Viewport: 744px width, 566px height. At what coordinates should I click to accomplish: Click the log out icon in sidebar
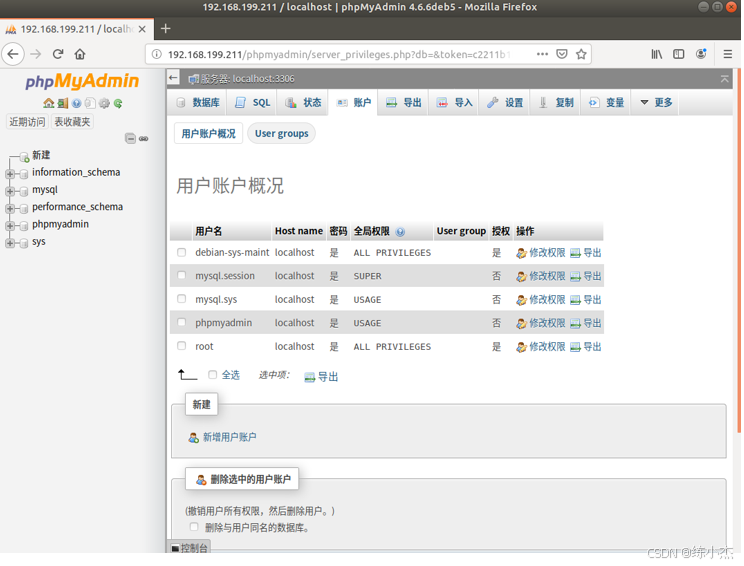click(62, 103)
